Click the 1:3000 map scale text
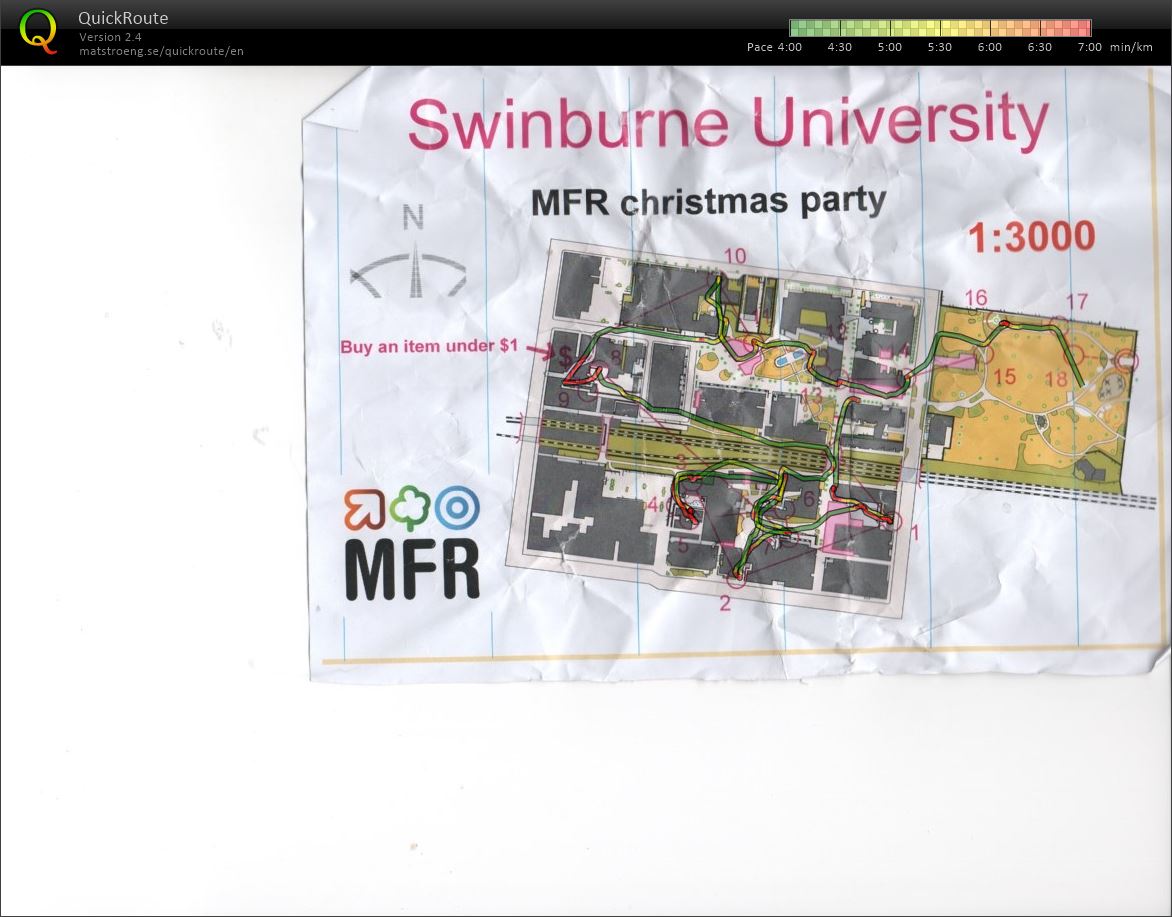This screenshot has width=1172, height=917. coord(1031,238)
